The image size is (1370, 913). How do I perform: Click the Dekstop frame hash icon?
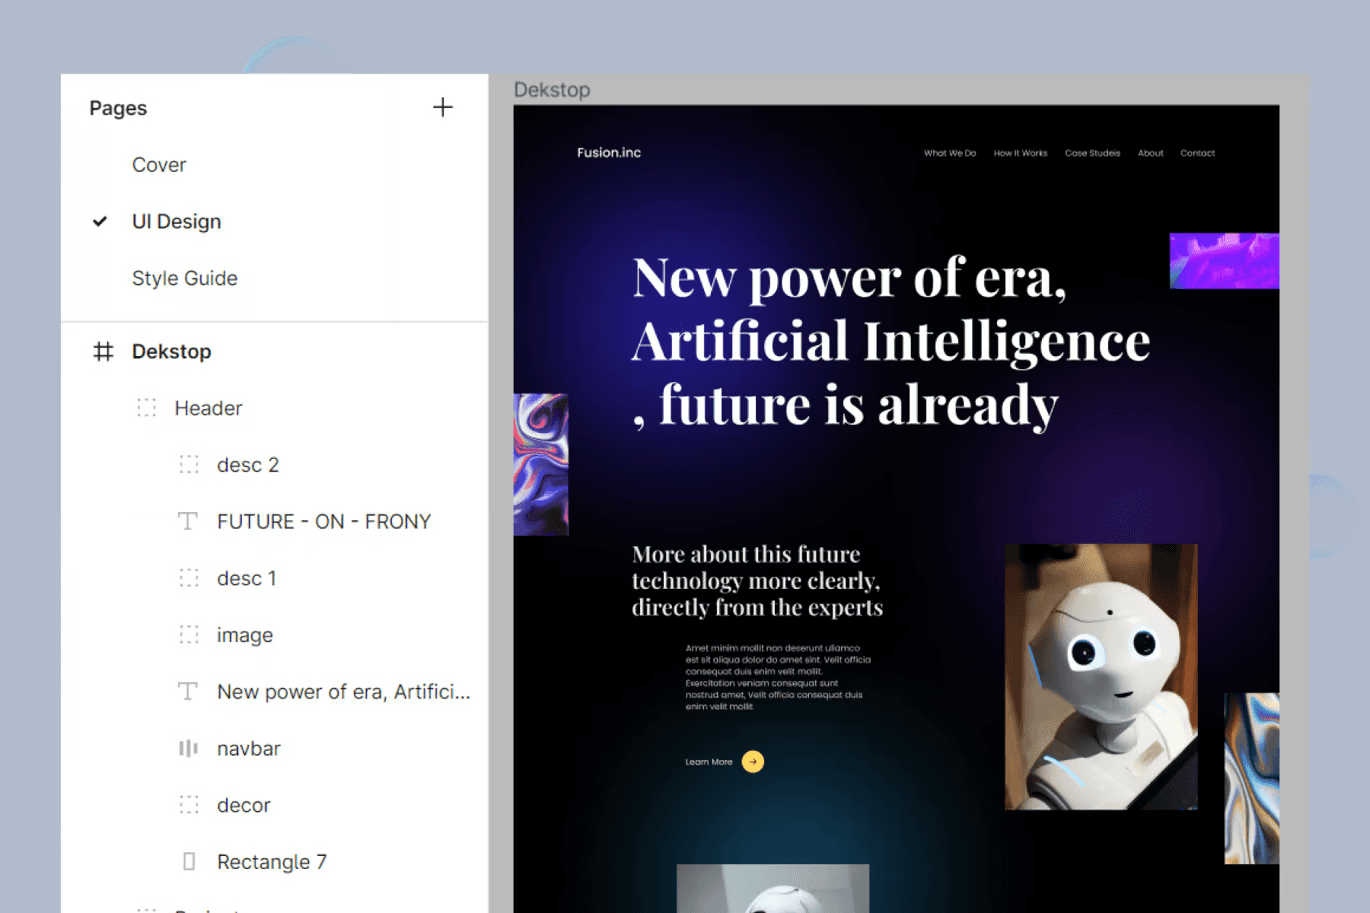tap(103, 351)
